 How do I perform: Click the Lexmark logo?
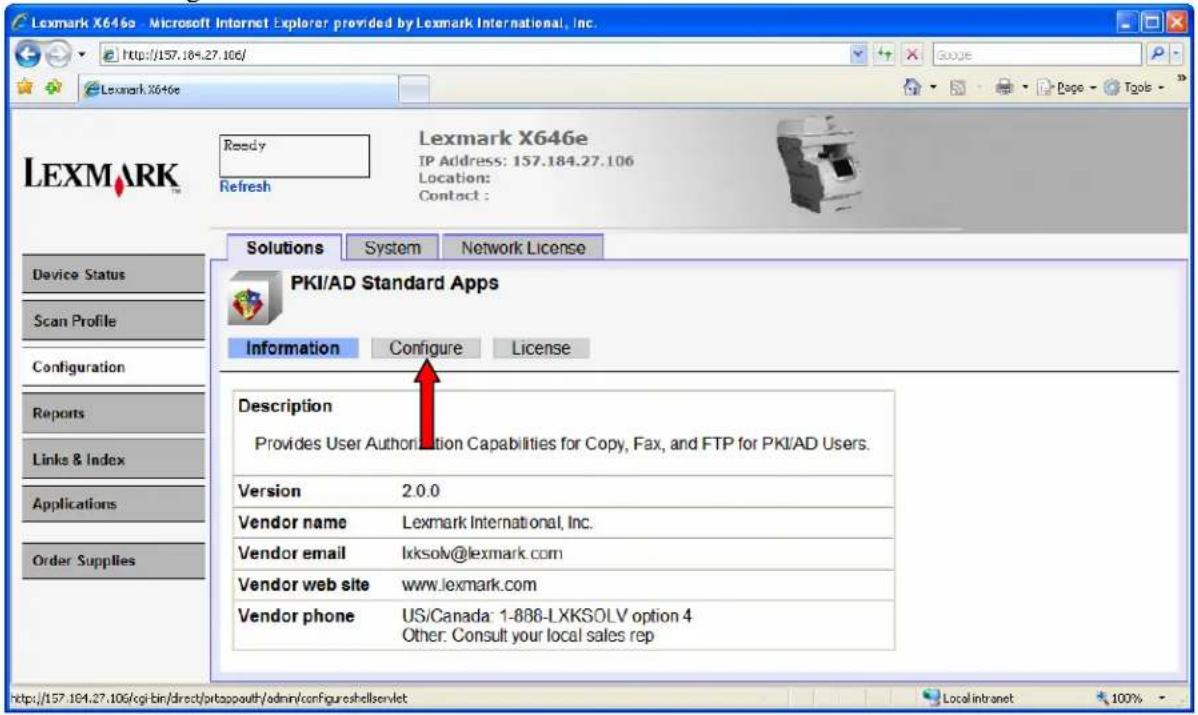tap(102, 176)
